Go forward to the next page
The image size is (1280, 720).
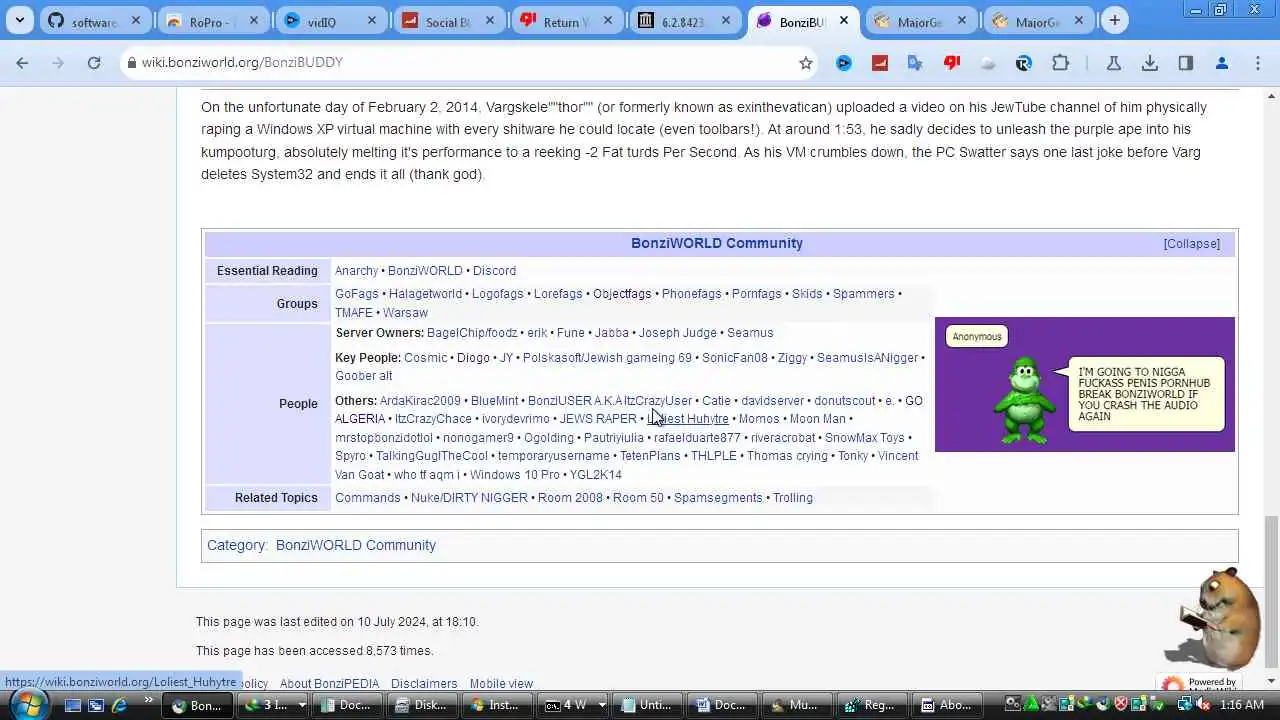coord(58,62)
